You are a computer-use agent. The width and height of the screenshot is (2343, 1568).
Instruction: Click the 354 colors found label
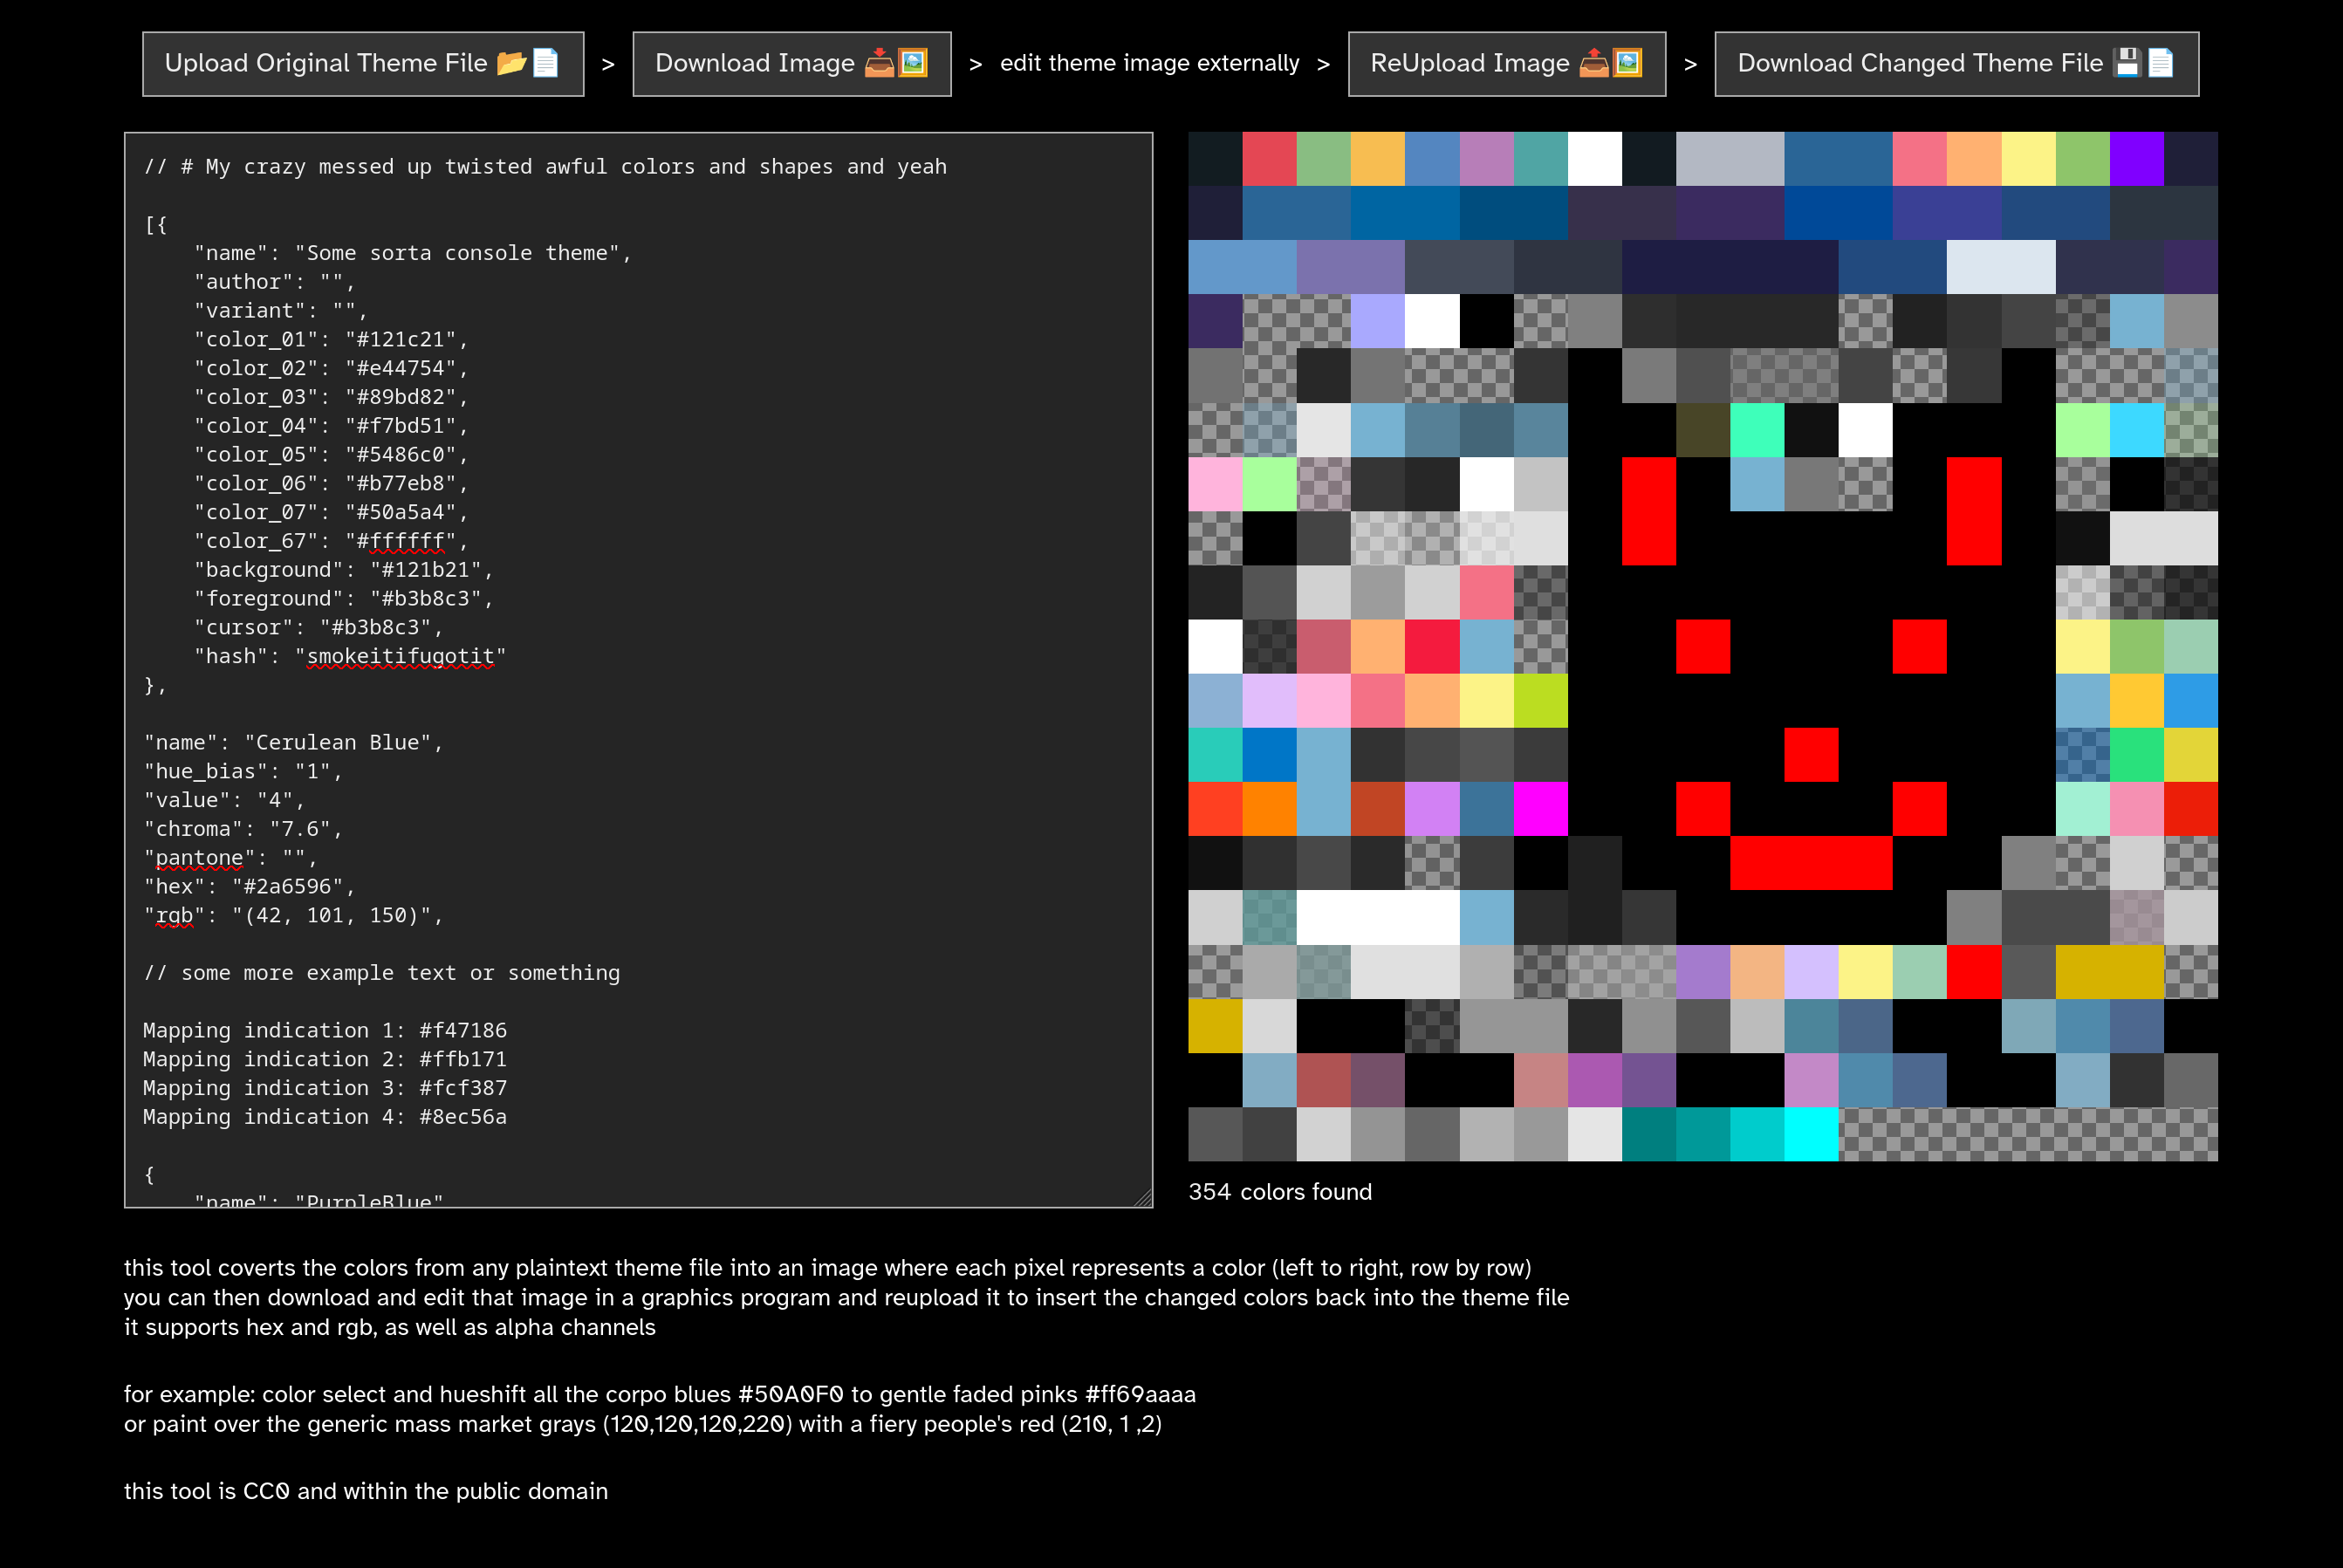coord(1280,1192)
